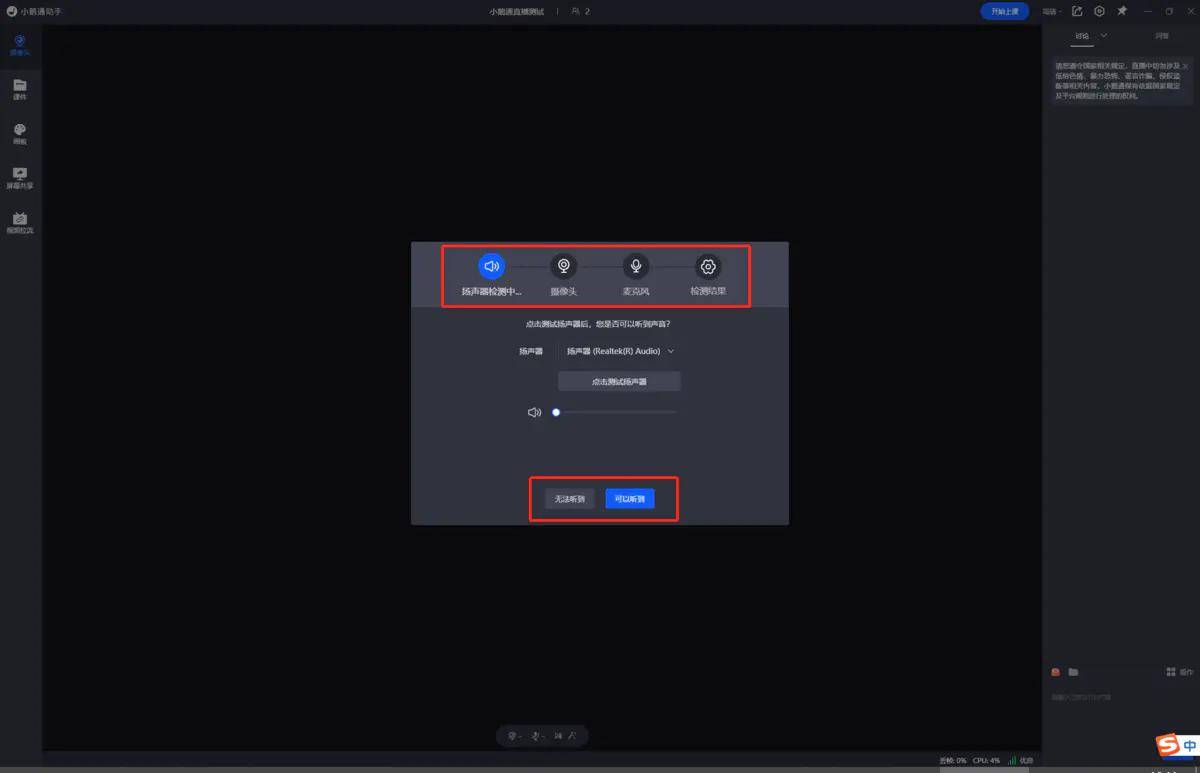
Task: Open the 检测结果 gear step icon
Action: pyautogui.click(x=708, y=266)
